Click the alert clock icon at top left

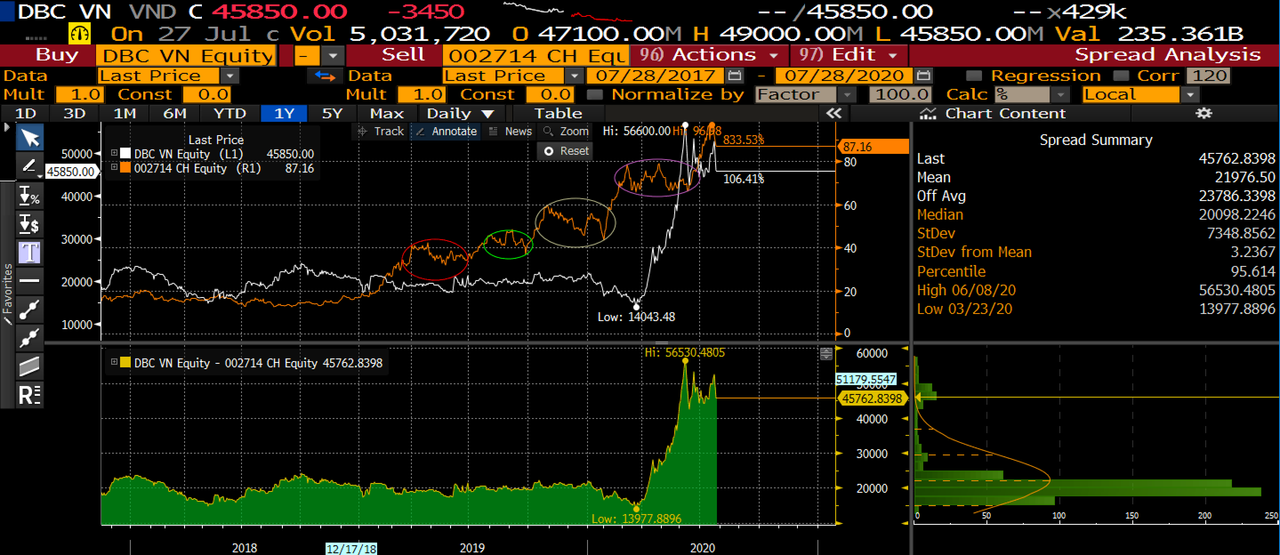80,33
